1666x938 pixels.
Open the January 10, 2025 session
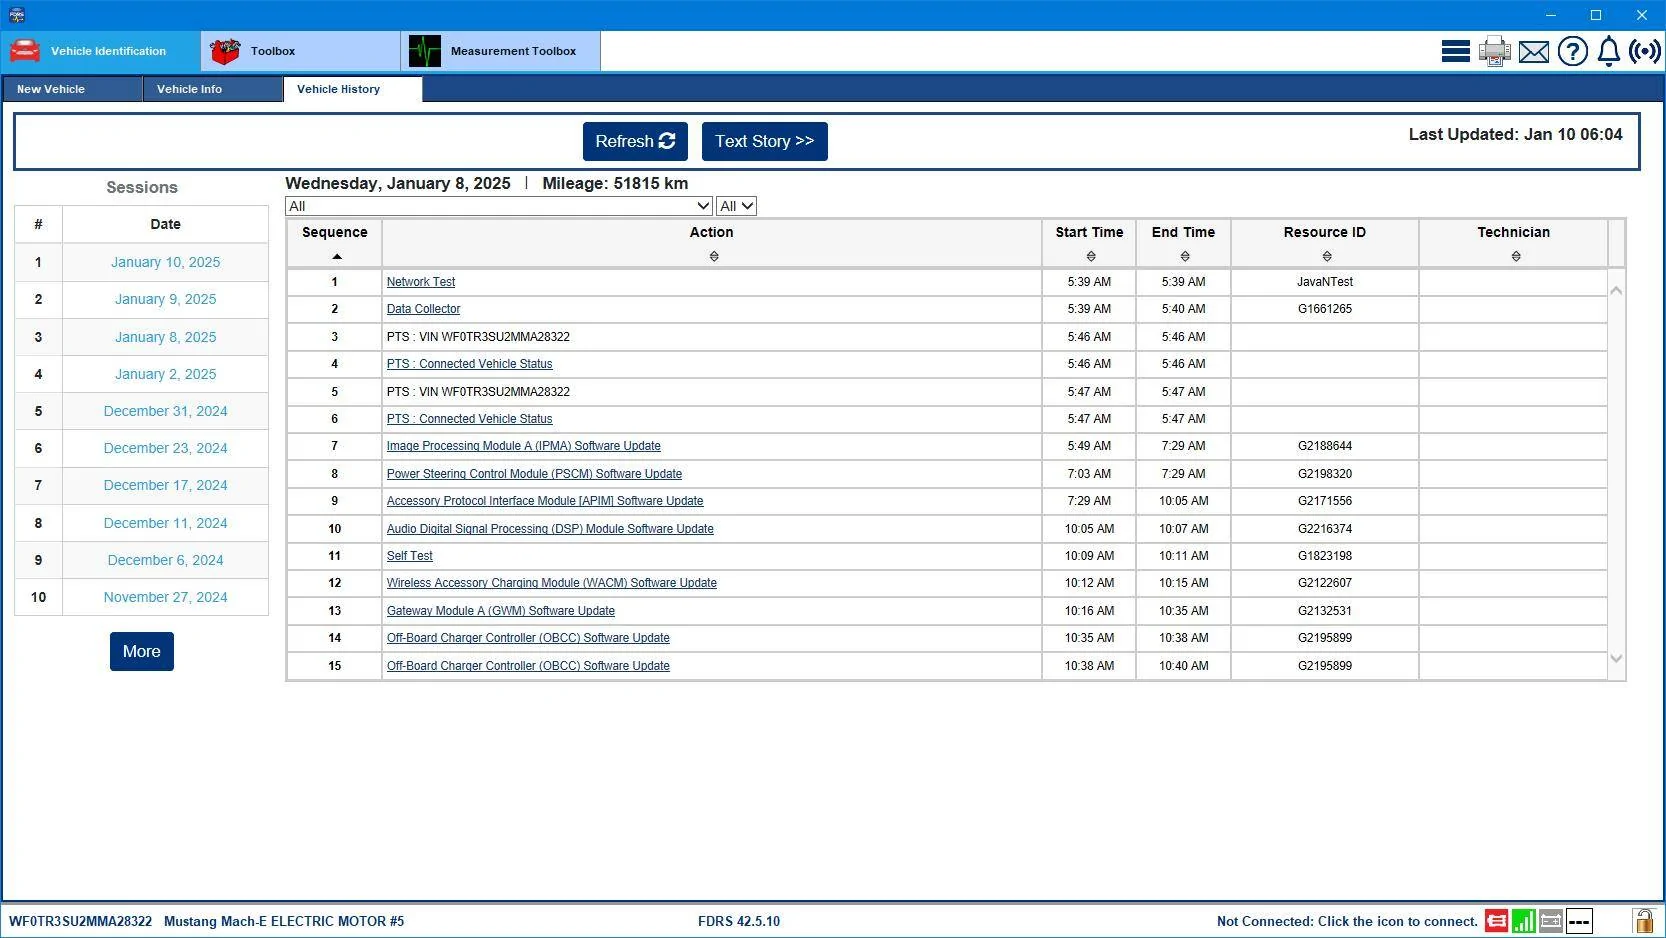(x=166, y=262)
